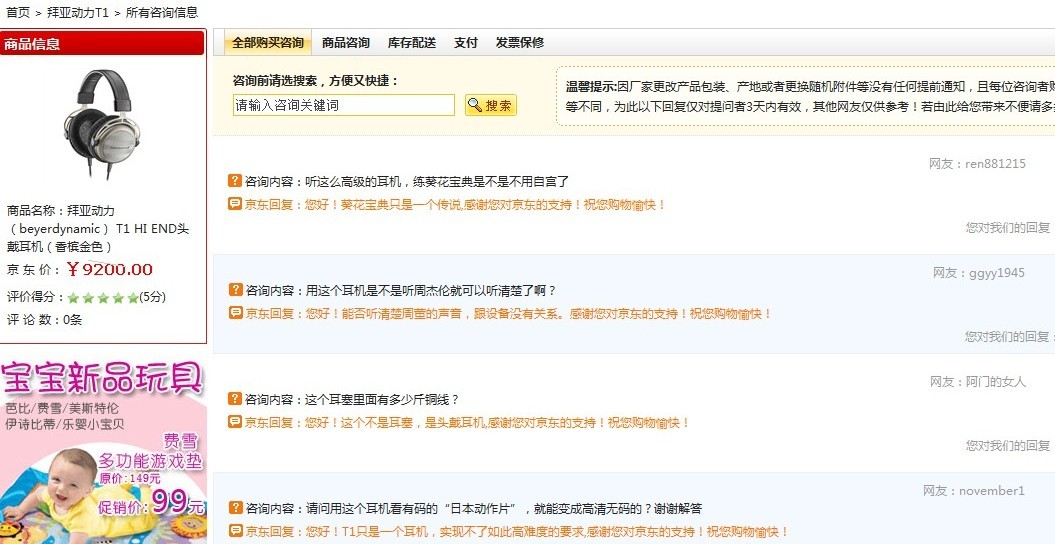Click question icon beside 周杰伦 inquiry

(235, 290)
